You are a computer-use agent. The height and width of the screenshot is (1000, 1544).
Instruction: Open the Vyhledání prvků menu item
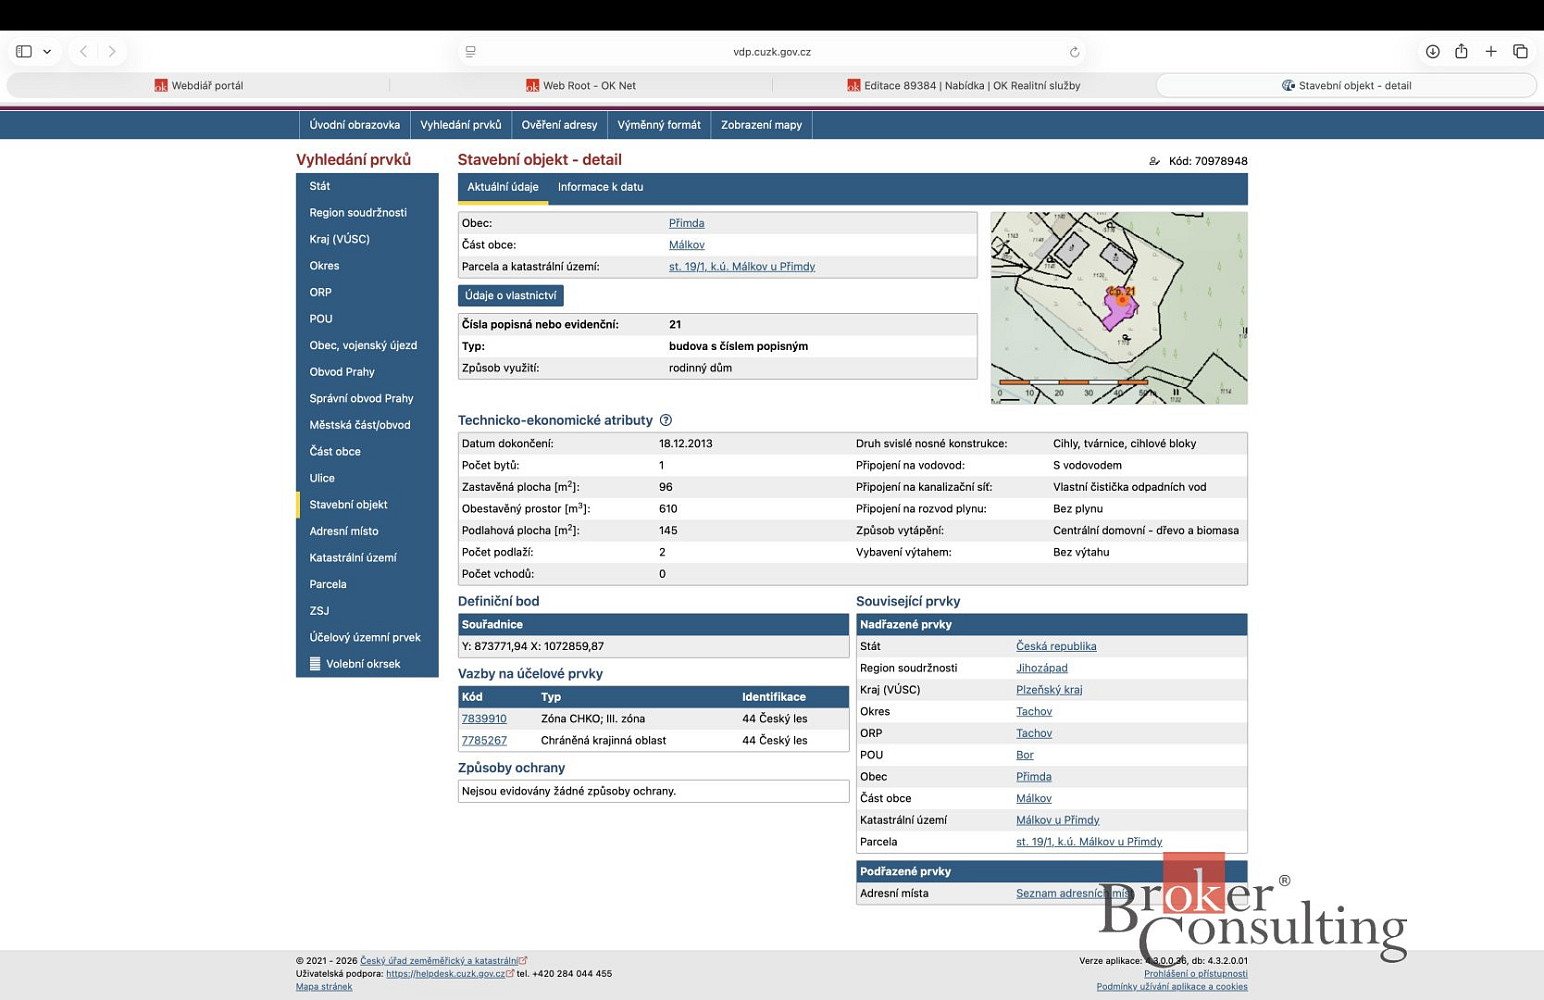click(x=460, y=125)
